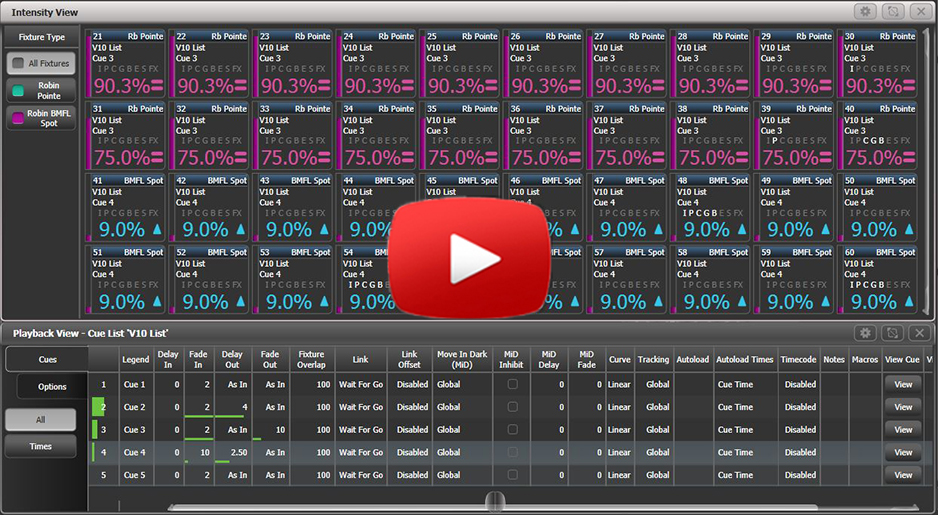This screenshot has height=515, width=938.
Task: Open the Playback View settings gear
Action: tap(866, 333)
